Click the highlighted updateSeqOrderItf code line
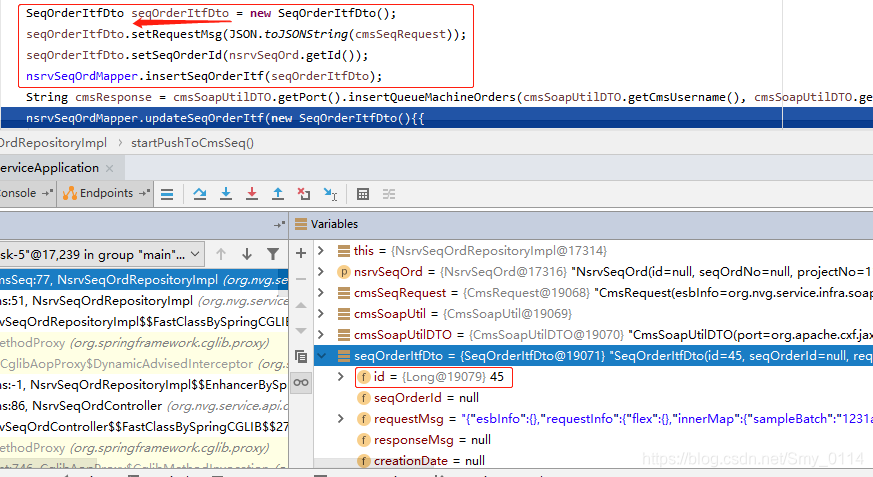Viewport: 873px width, 477px height. 436,118
